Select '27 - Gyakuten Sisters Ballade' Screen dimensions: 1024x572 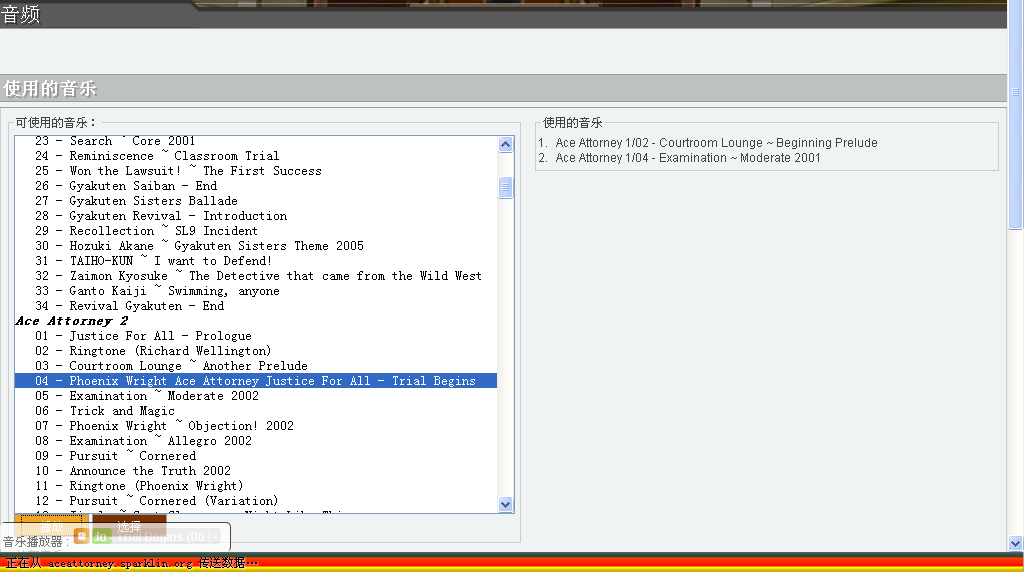255,201
